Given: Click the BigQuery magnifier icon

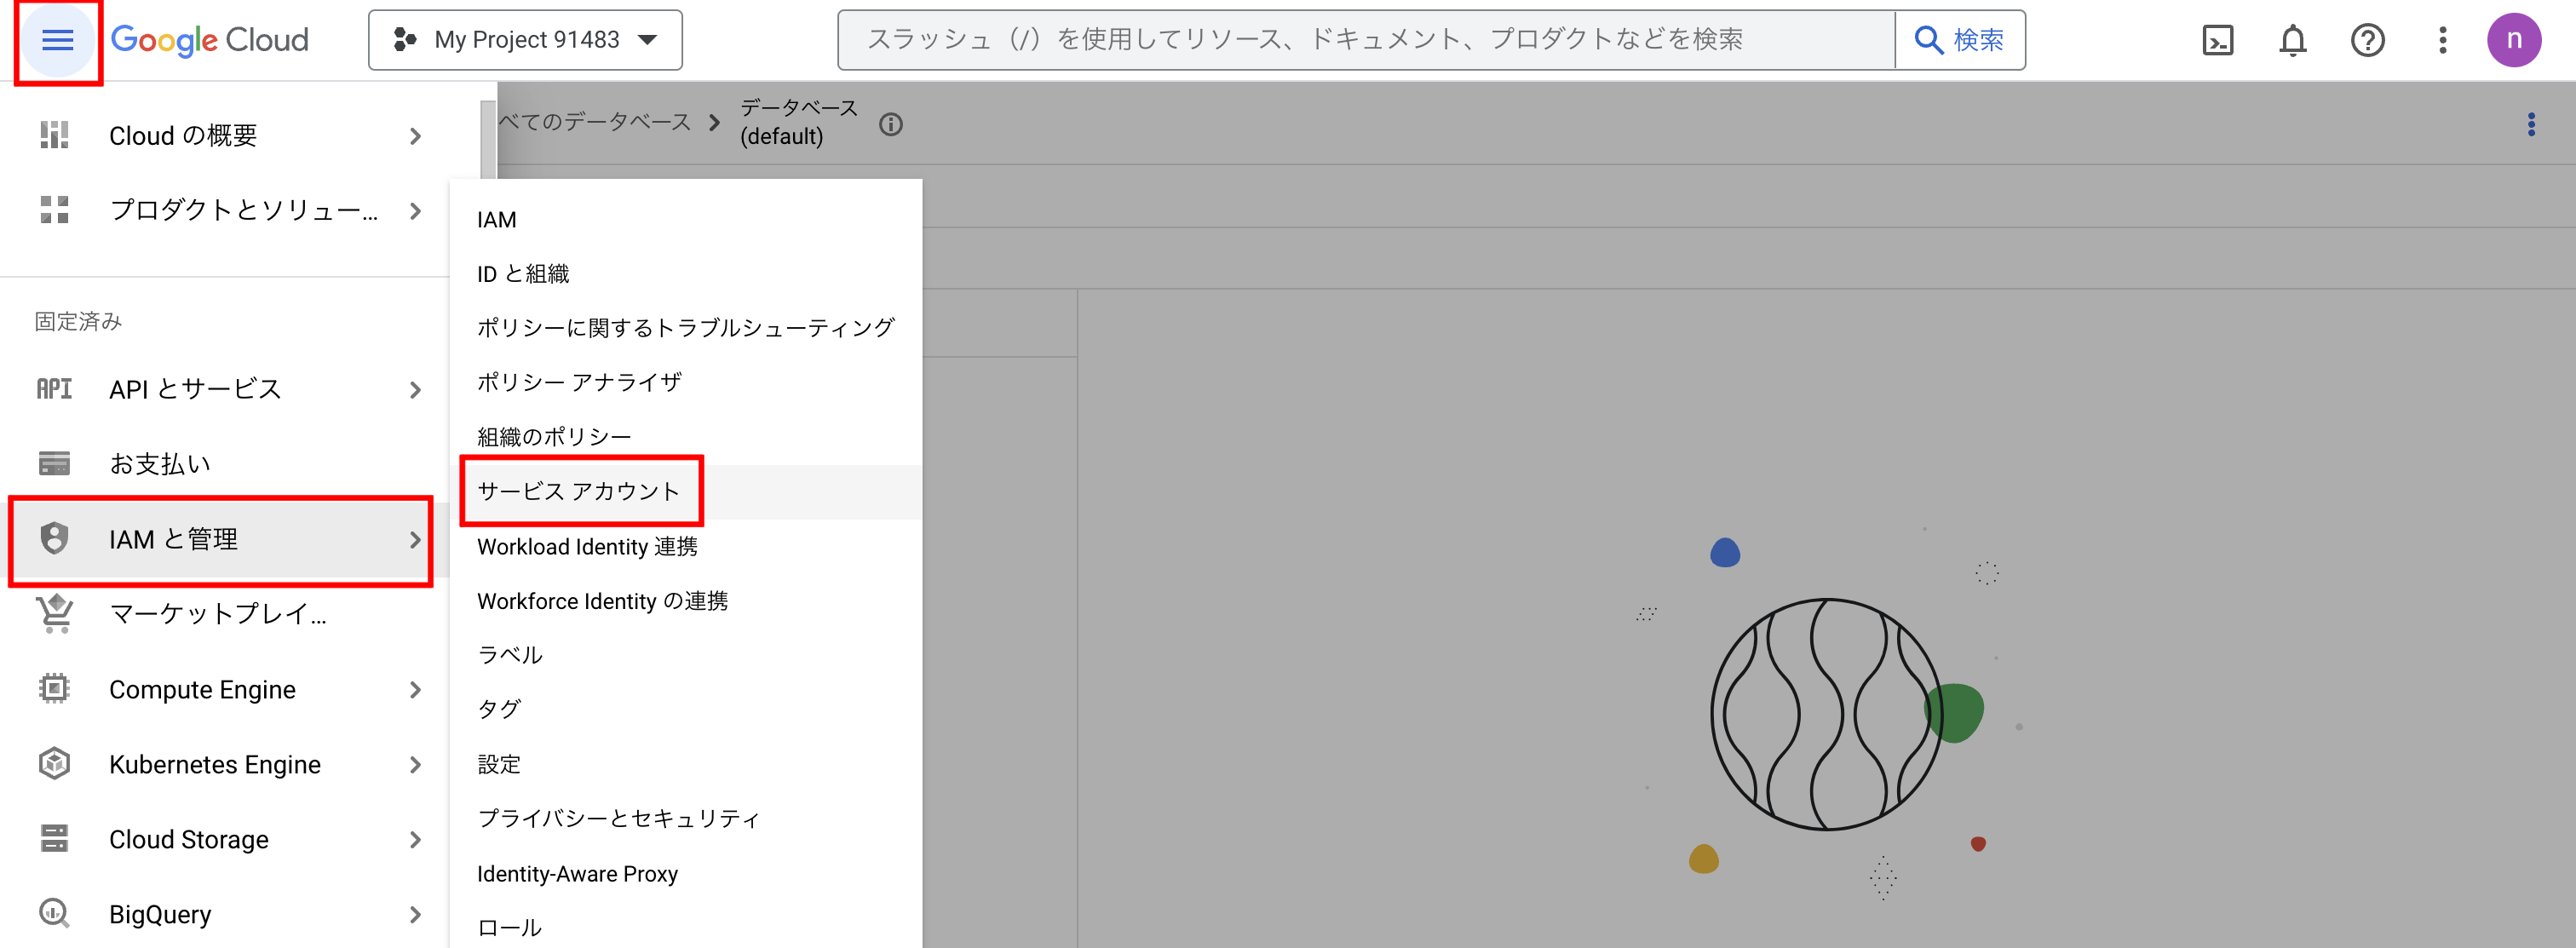Looking at the screenshot, I should (x=53, y=913).
